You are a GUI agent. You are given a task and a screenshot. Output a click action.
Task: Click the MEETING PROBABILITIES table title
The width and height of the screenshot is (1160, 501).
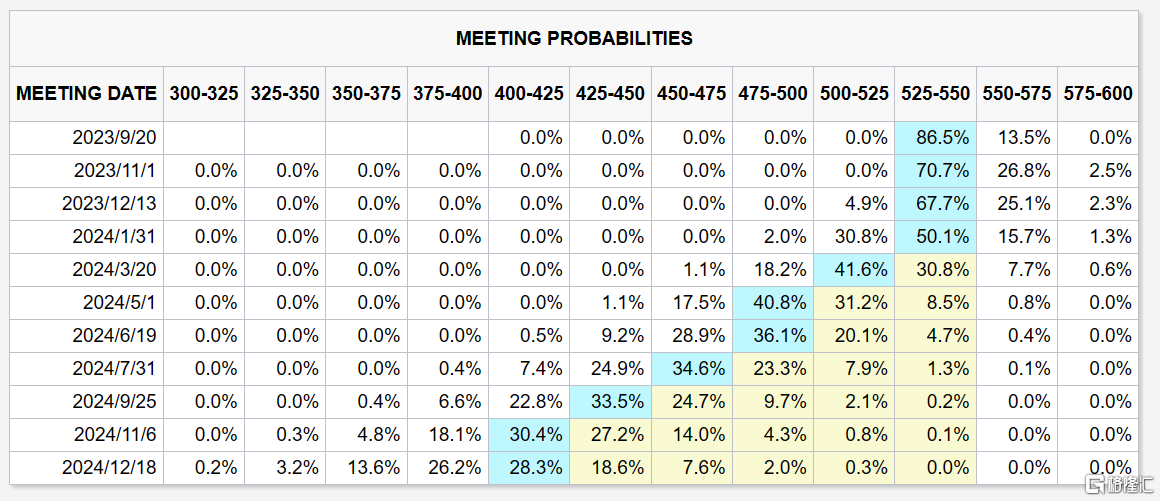(x=574, y=39)
